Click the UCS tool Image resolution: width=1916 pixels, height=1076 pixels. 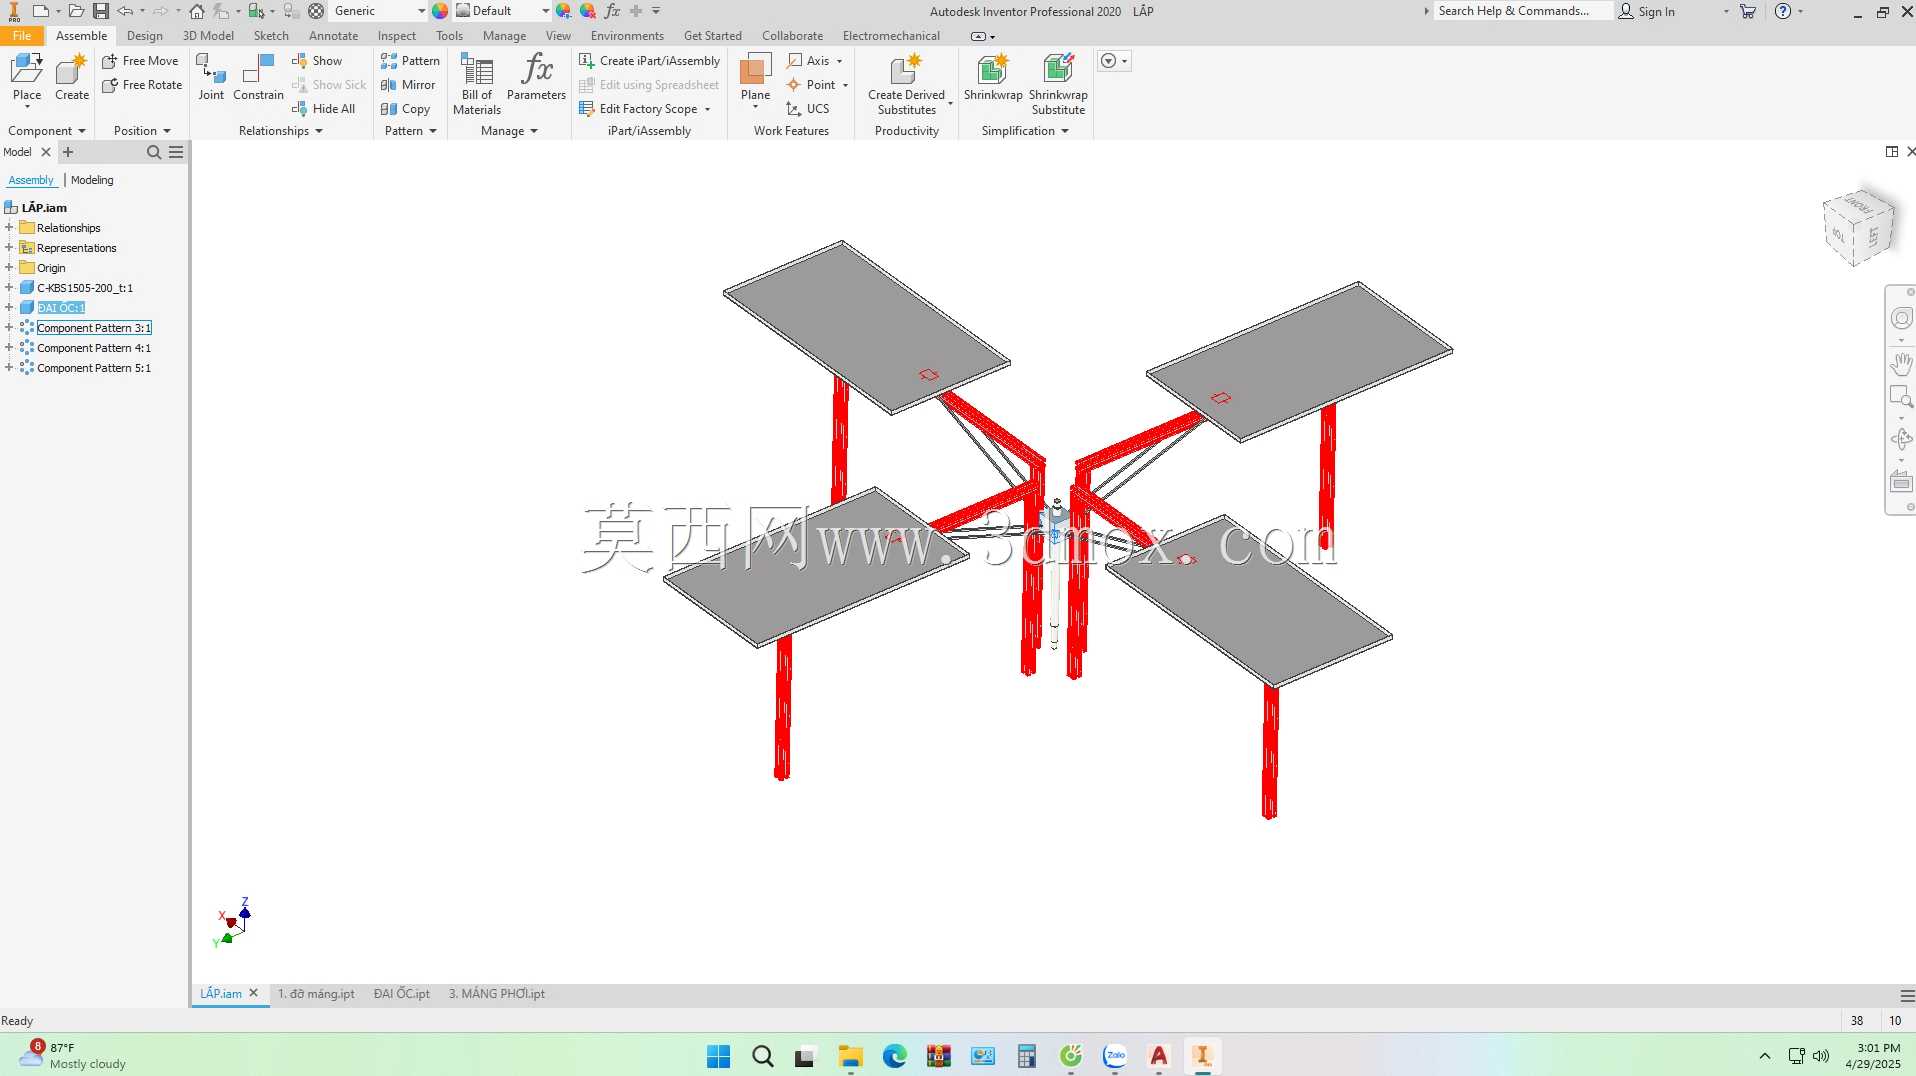(808, 109)
